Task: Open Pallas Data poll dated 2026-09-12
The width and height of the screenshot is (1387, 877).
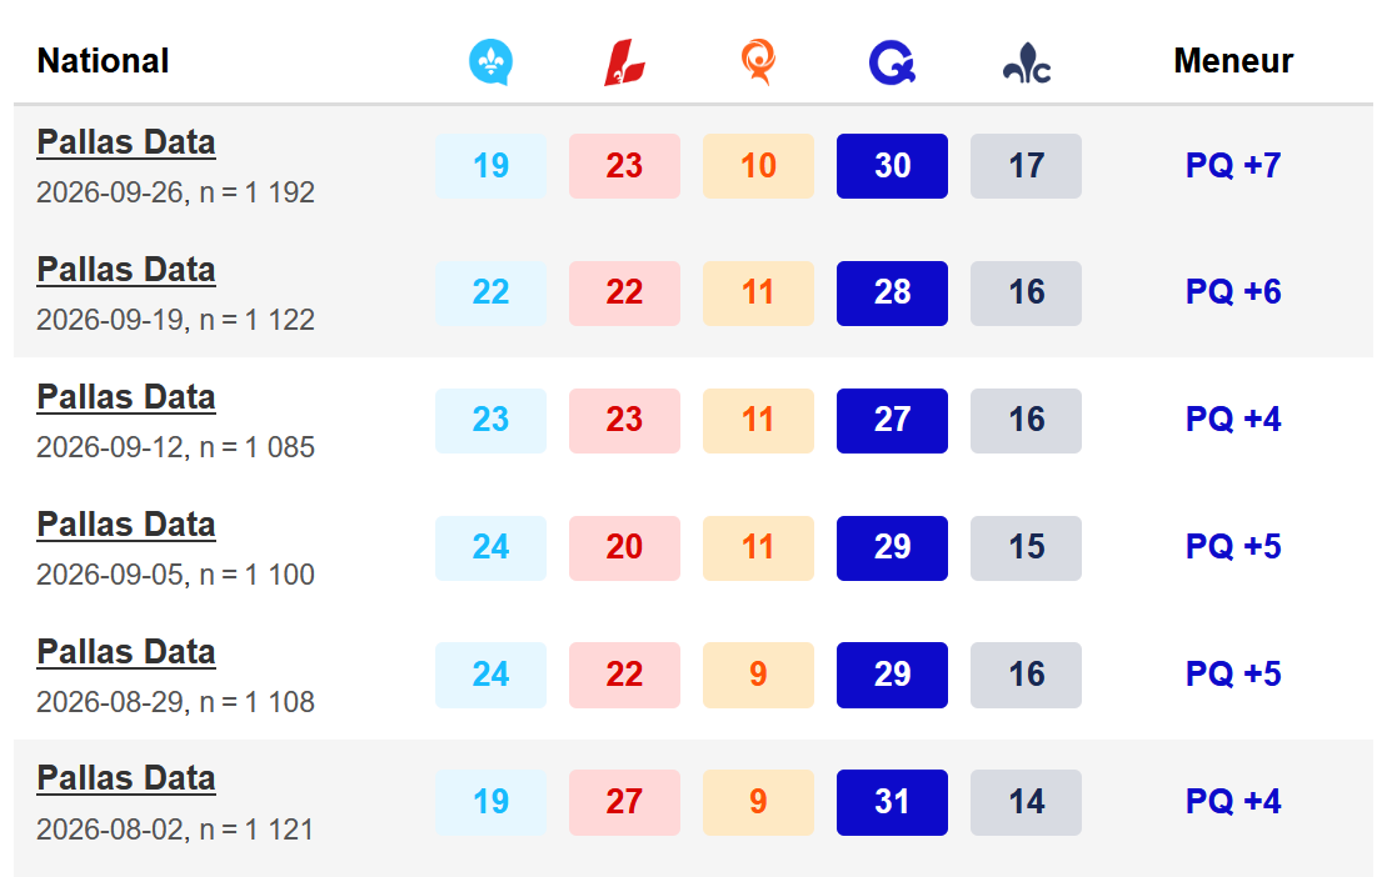Action: (126, 397)
